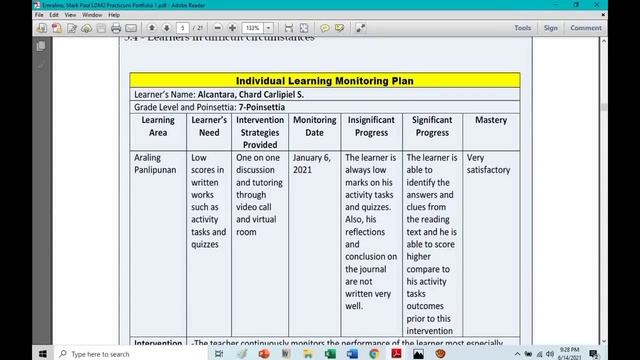Print the document using printer icon

(x=116, y=28)
